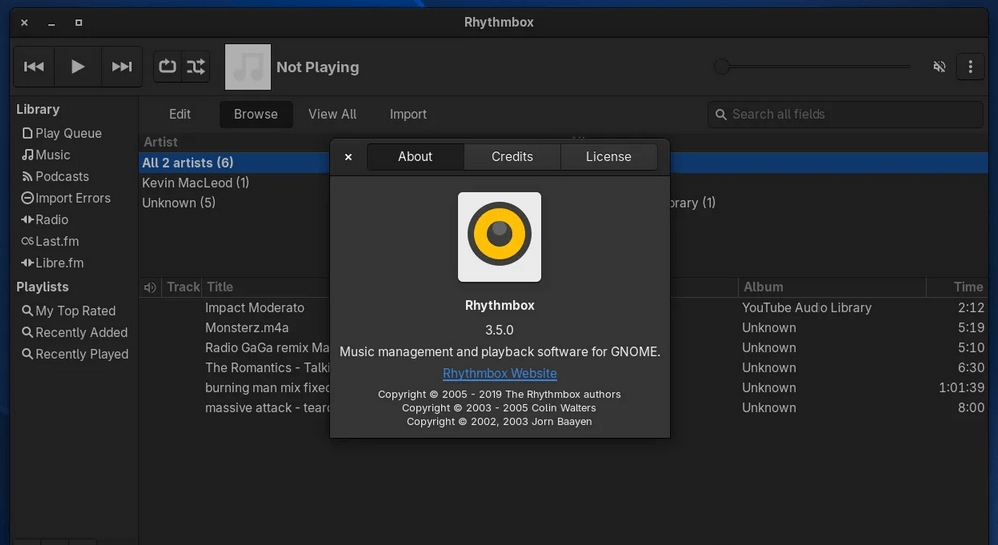The height and width of the screenshot is (545, 998).
Task: Focus the Search all fields box
Action: coord(845,114)
